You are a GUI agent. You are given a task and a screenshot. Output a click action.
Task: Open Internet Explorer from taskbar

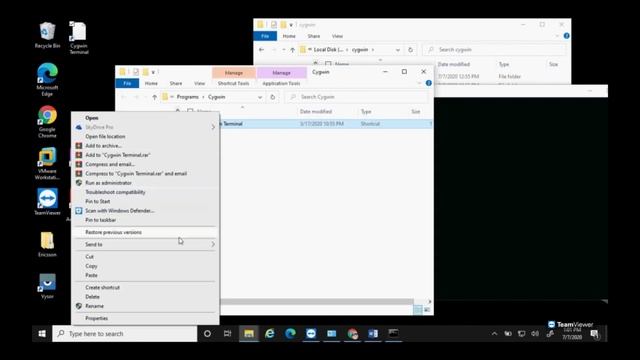coord(269,333)
